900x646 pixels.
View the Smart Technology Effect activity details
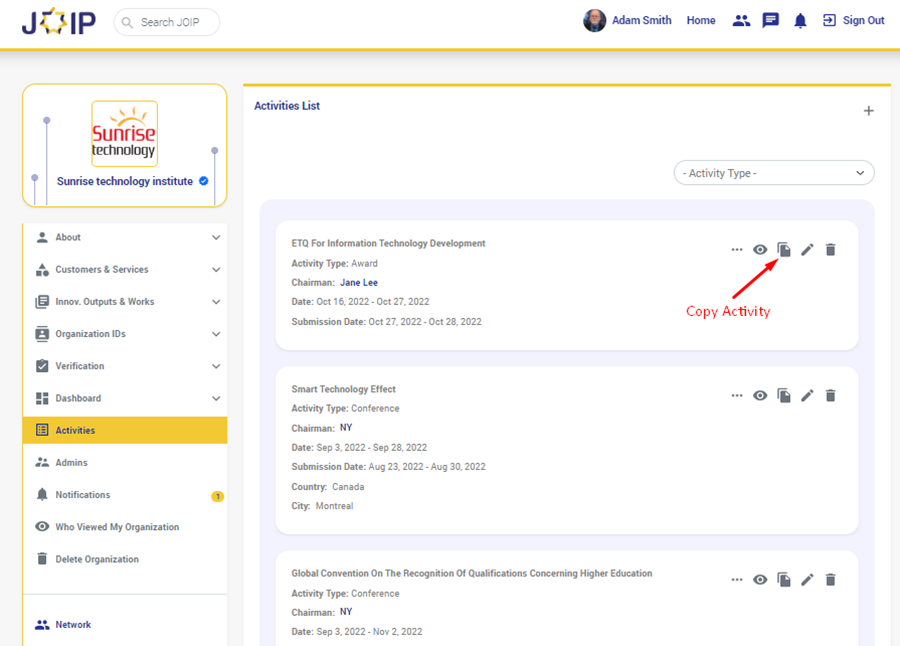(760, 396)
